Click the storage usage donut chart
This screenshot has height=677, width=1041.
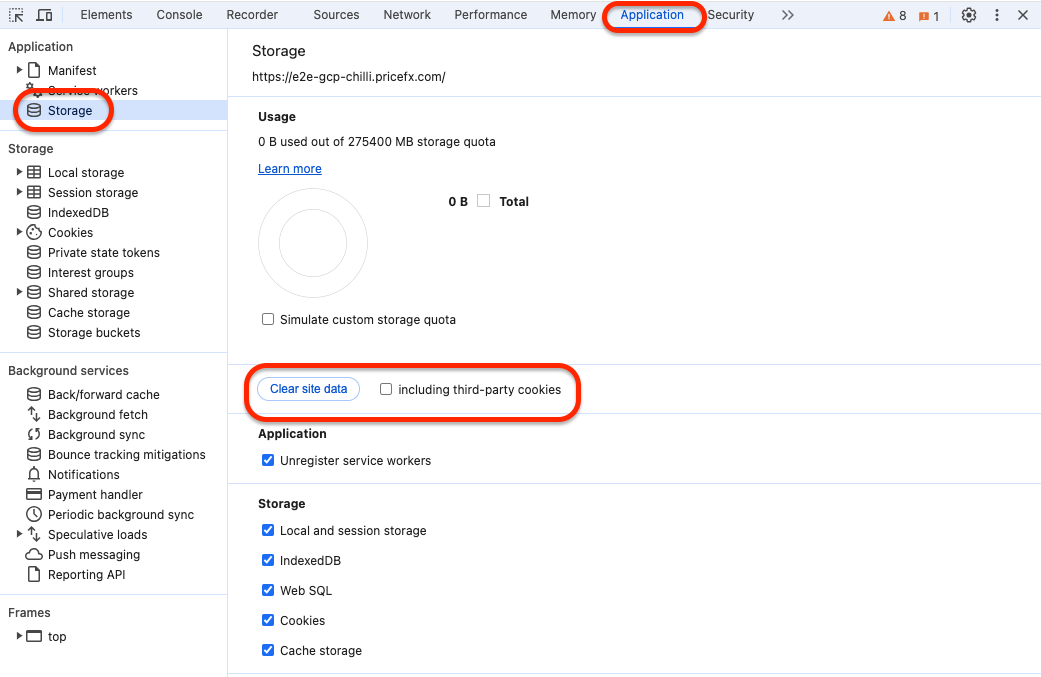(x=313, y=242)
